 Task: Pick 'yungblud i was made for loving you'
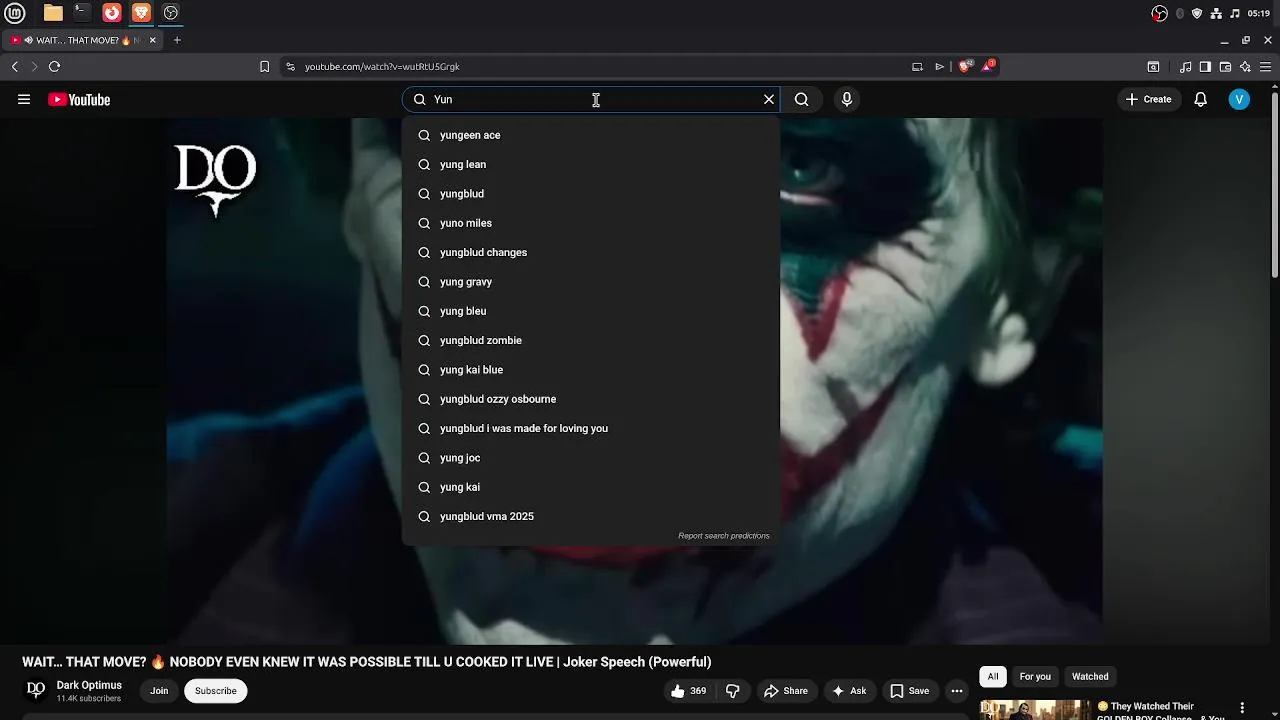pyautogui.click(x=591, y=428)
